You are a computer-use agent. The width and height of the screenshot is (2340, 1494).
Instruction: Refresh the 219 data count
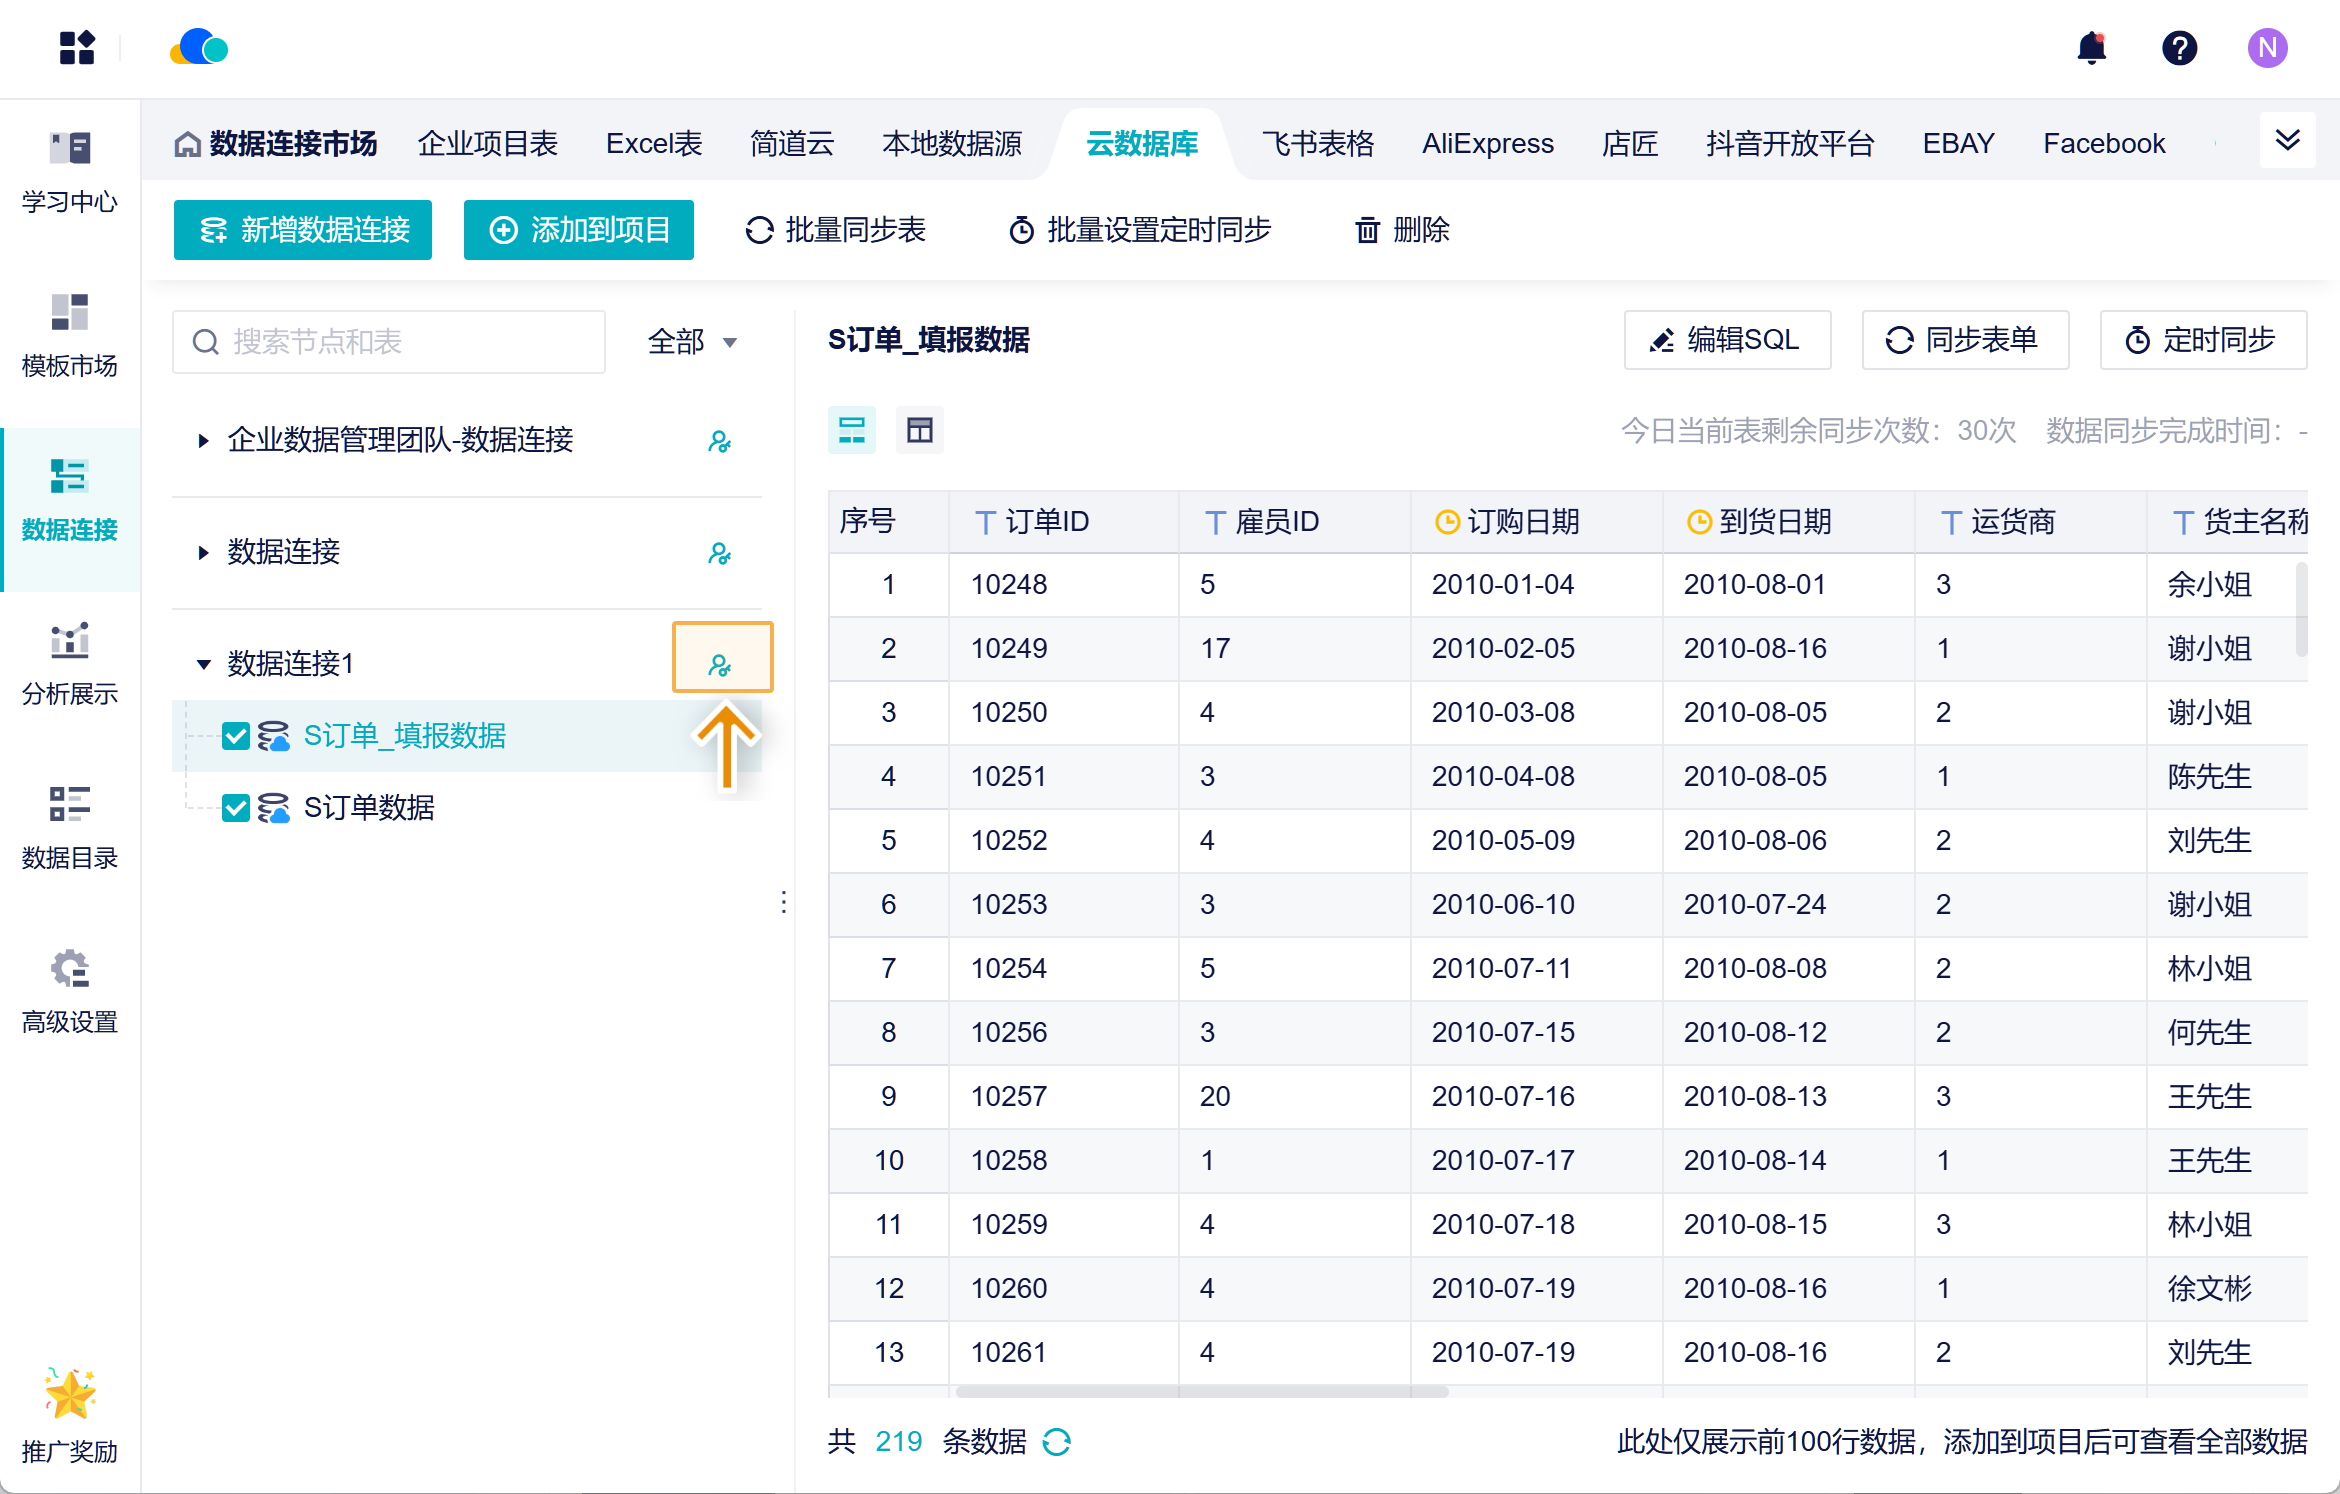(1056, 1441)
